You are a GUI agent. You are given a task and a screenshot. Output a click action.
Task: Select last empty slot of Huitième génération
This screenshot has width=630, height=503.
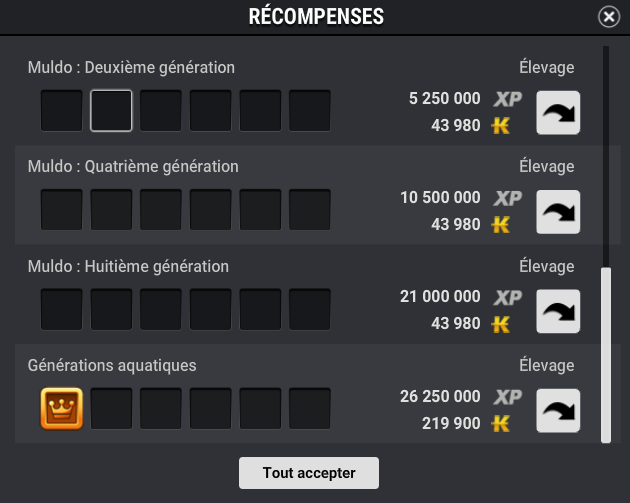[x=310, y=309]
